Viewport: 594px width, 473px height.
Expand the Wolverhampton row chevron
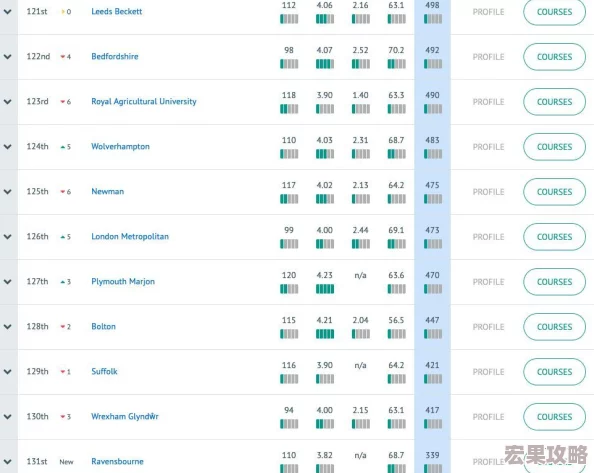click(x=8, y=147)
